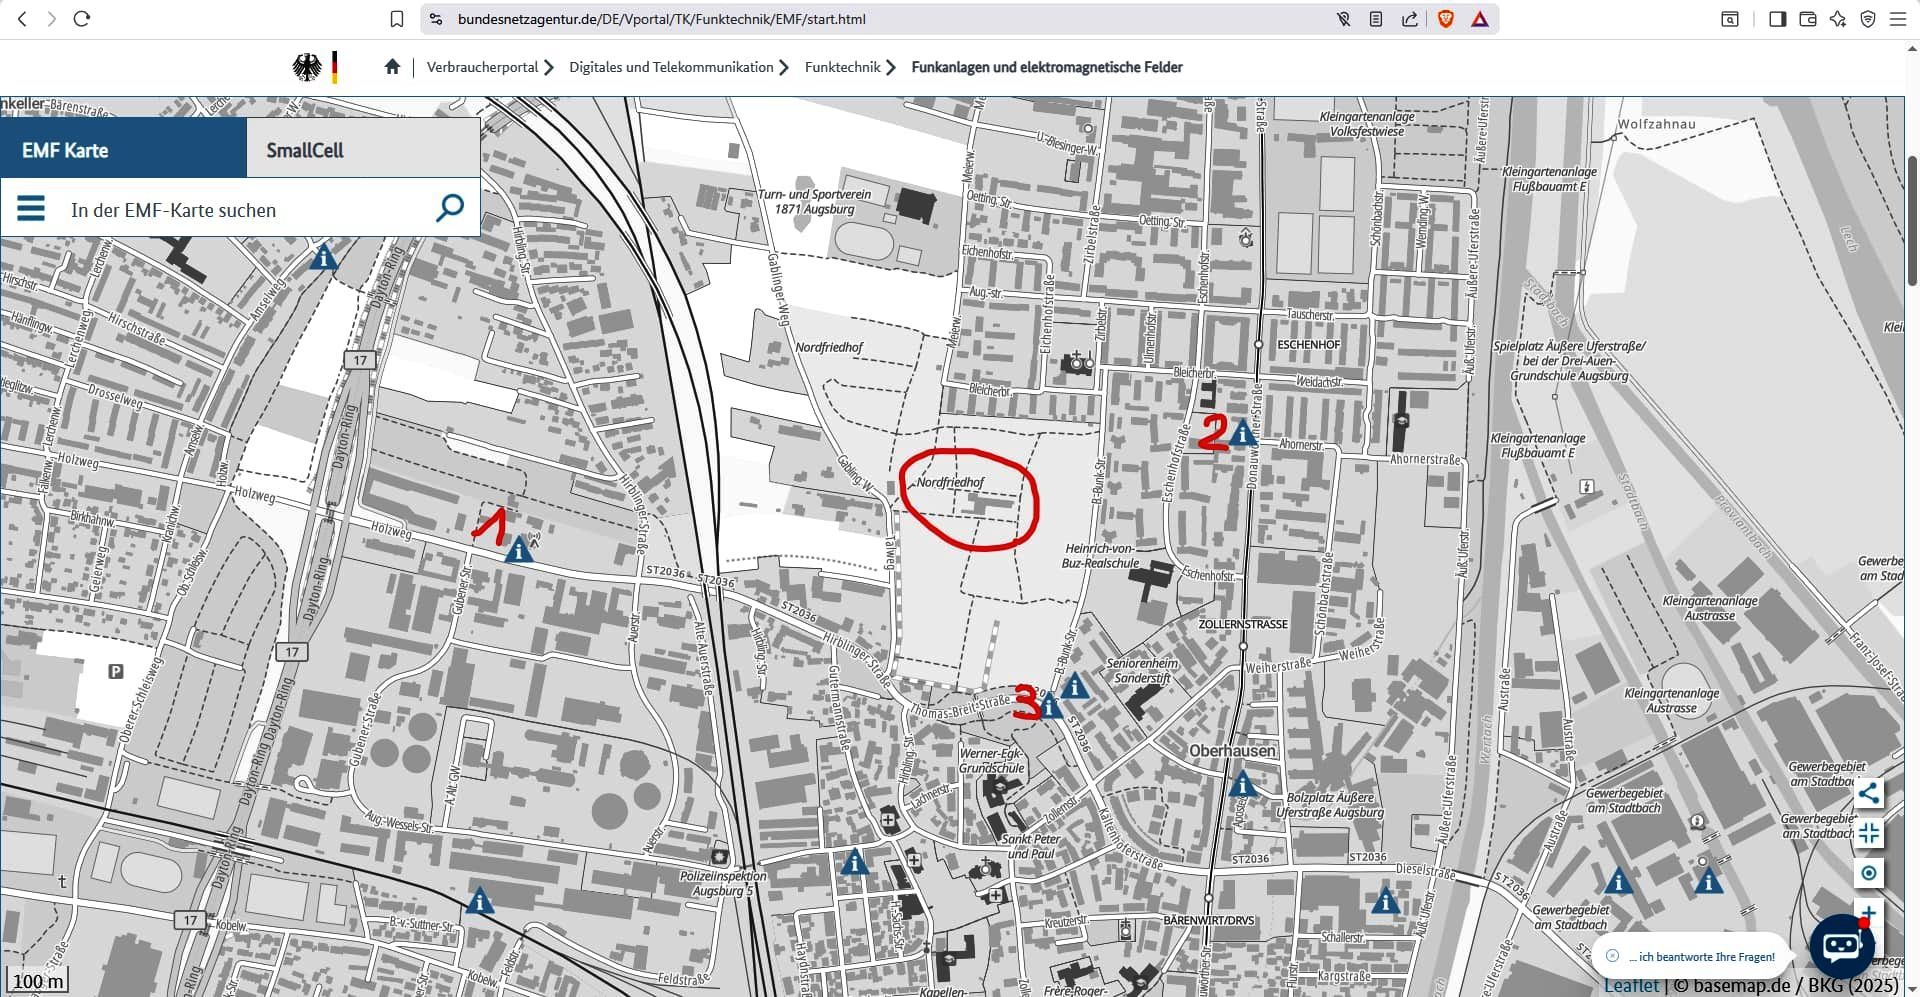Open the browser main menu

(x=1897, y=19)
